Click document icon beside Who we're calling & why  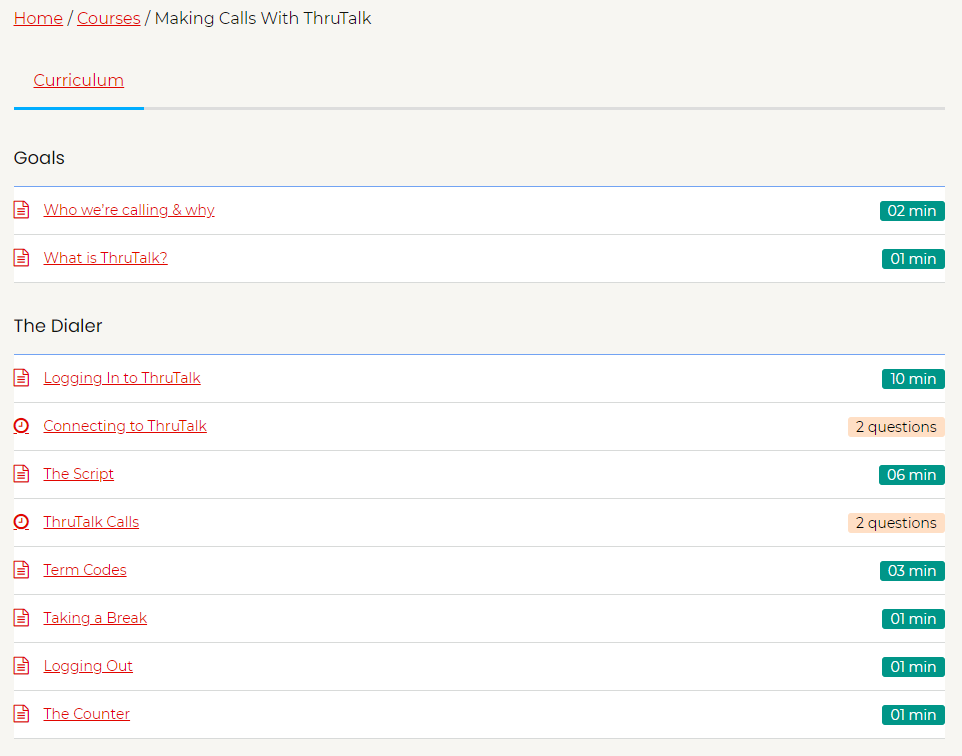(21, 210)
